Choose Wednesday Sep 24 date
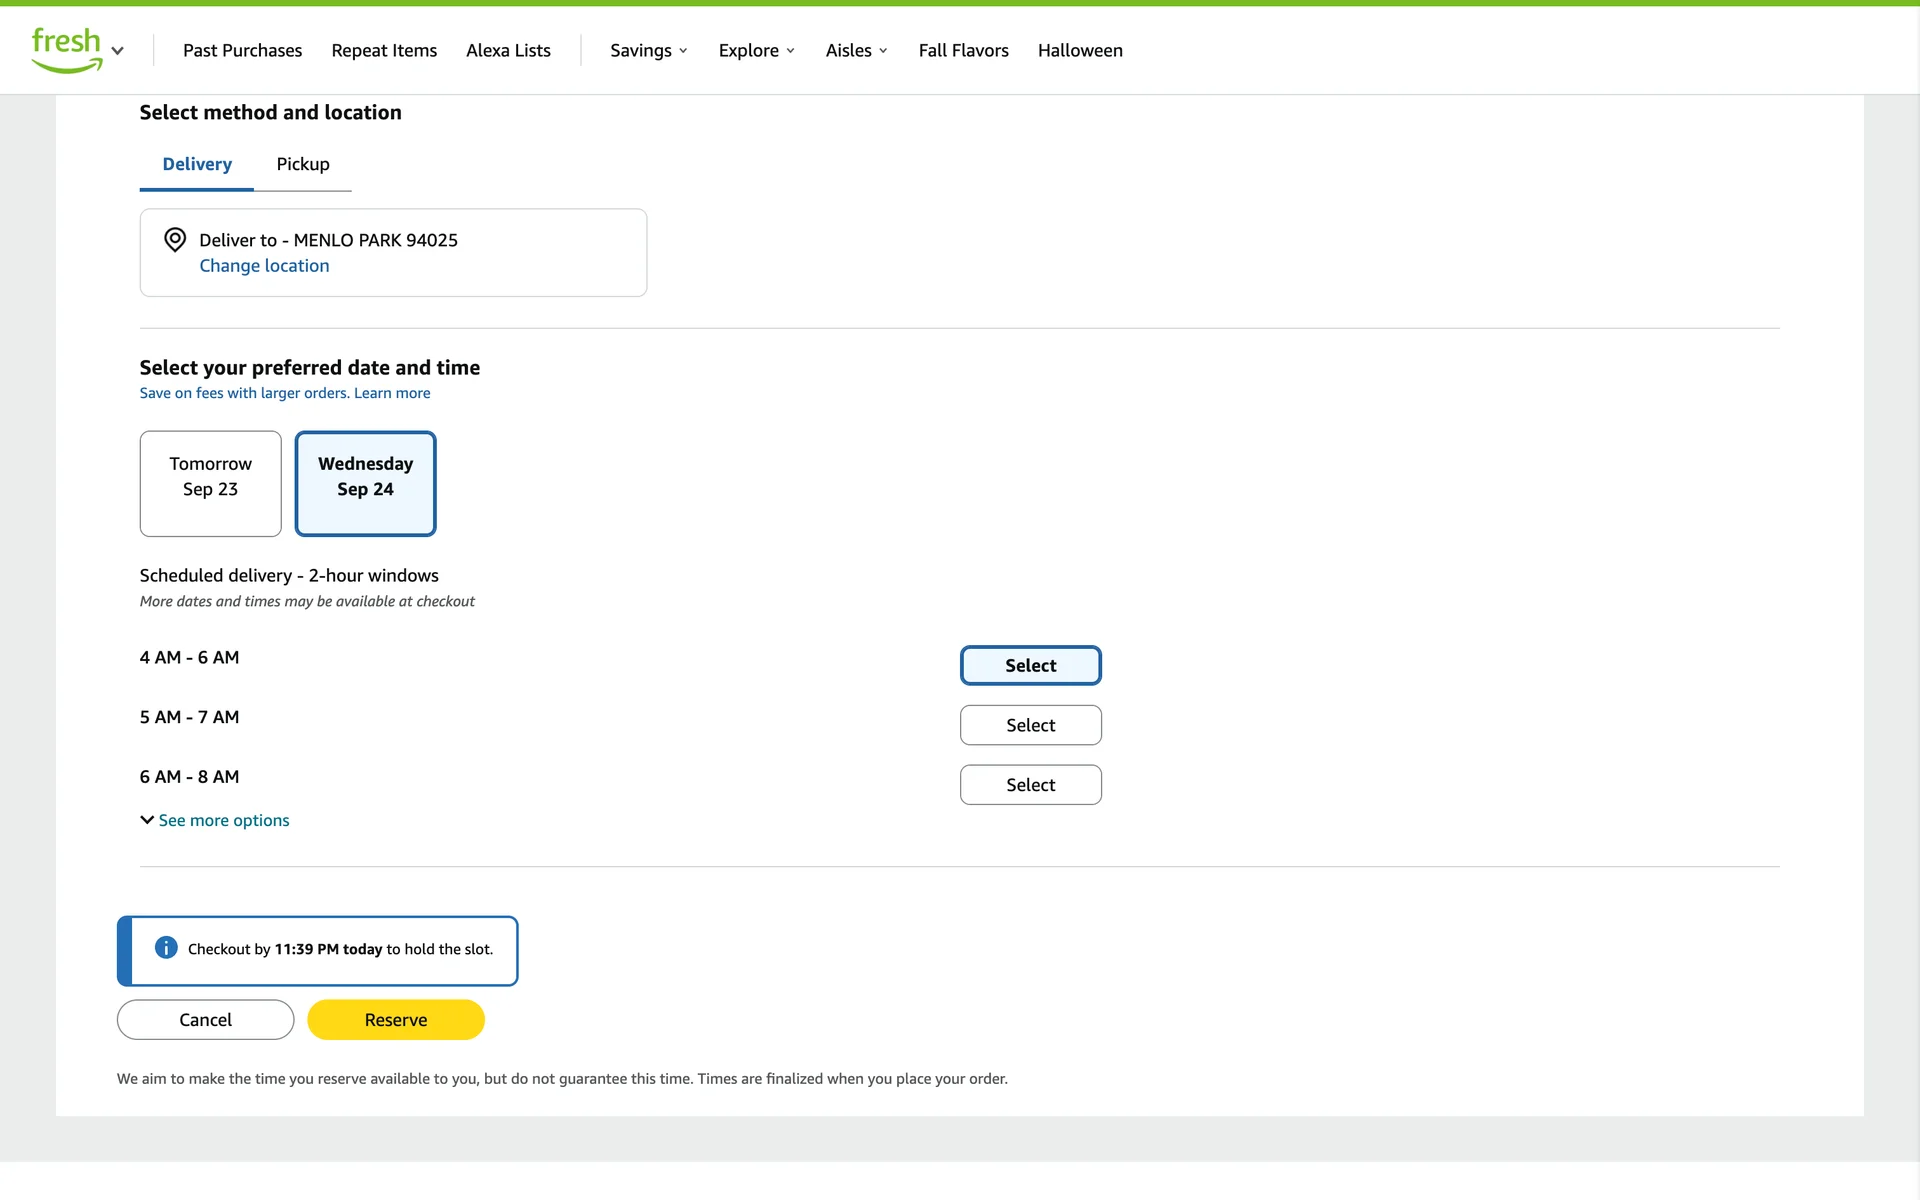1920x1200 pixels. coord(365,484)
